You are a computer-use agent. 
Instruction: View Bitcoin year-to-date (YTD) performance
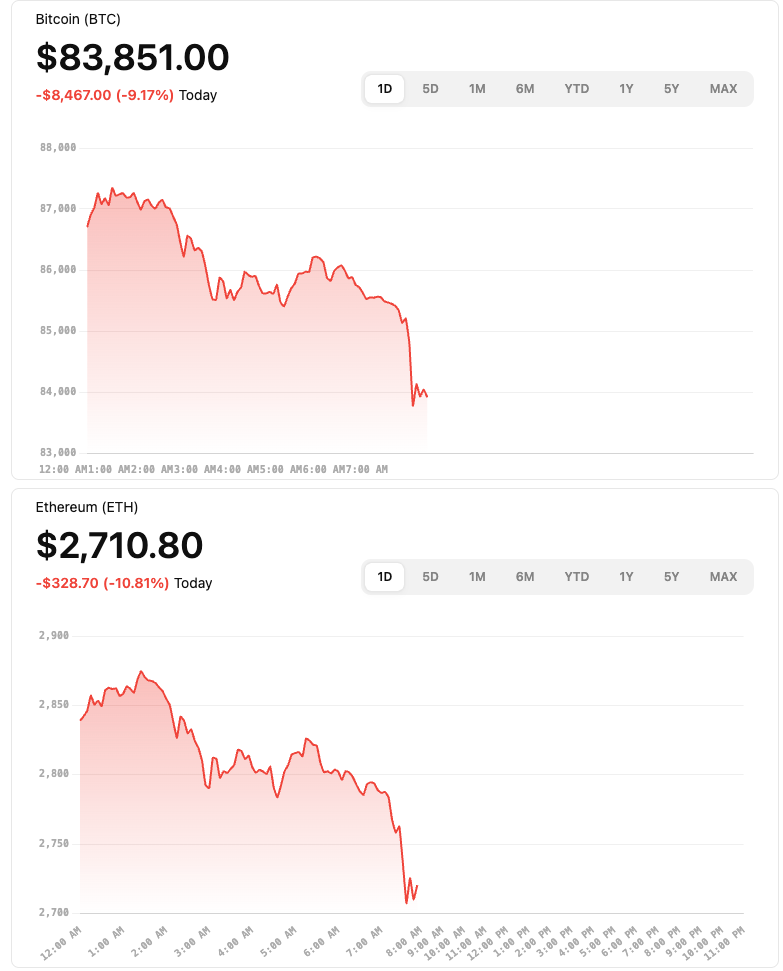577,89
